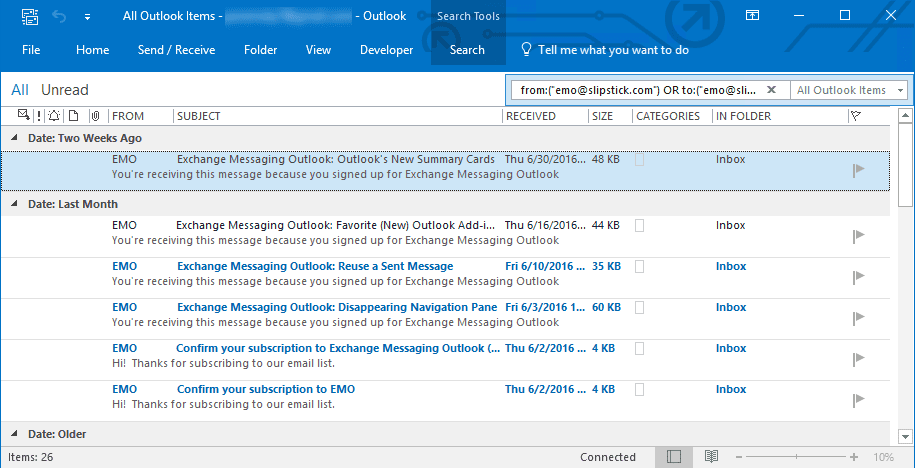
Task: Open the Send / Receive tab
Action: click(176, 50)
